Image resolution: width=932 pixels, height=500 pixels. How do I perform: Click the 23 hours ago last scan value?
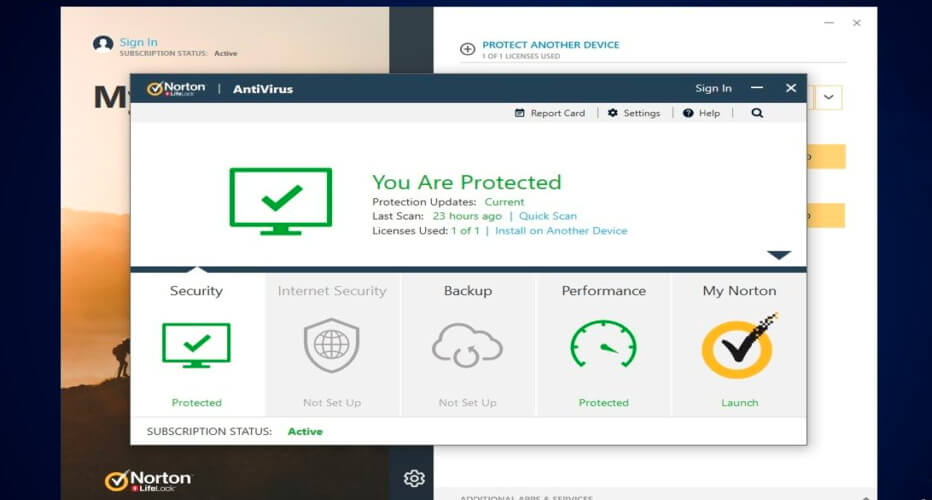(467, 216)
